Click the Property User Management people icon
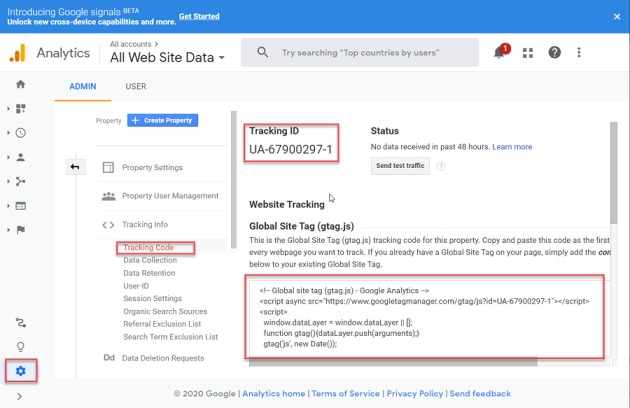 pos(108,196)
